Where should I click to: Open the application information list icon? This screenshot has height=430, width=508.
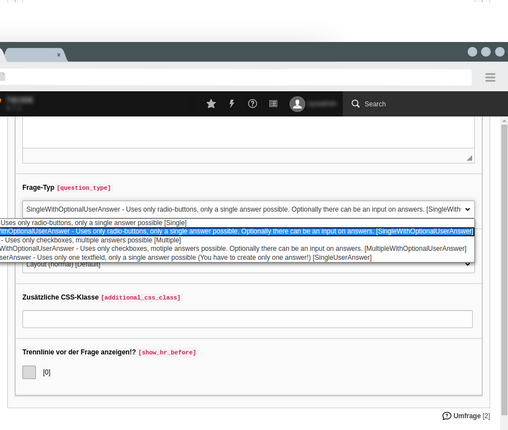coord(273,104)
